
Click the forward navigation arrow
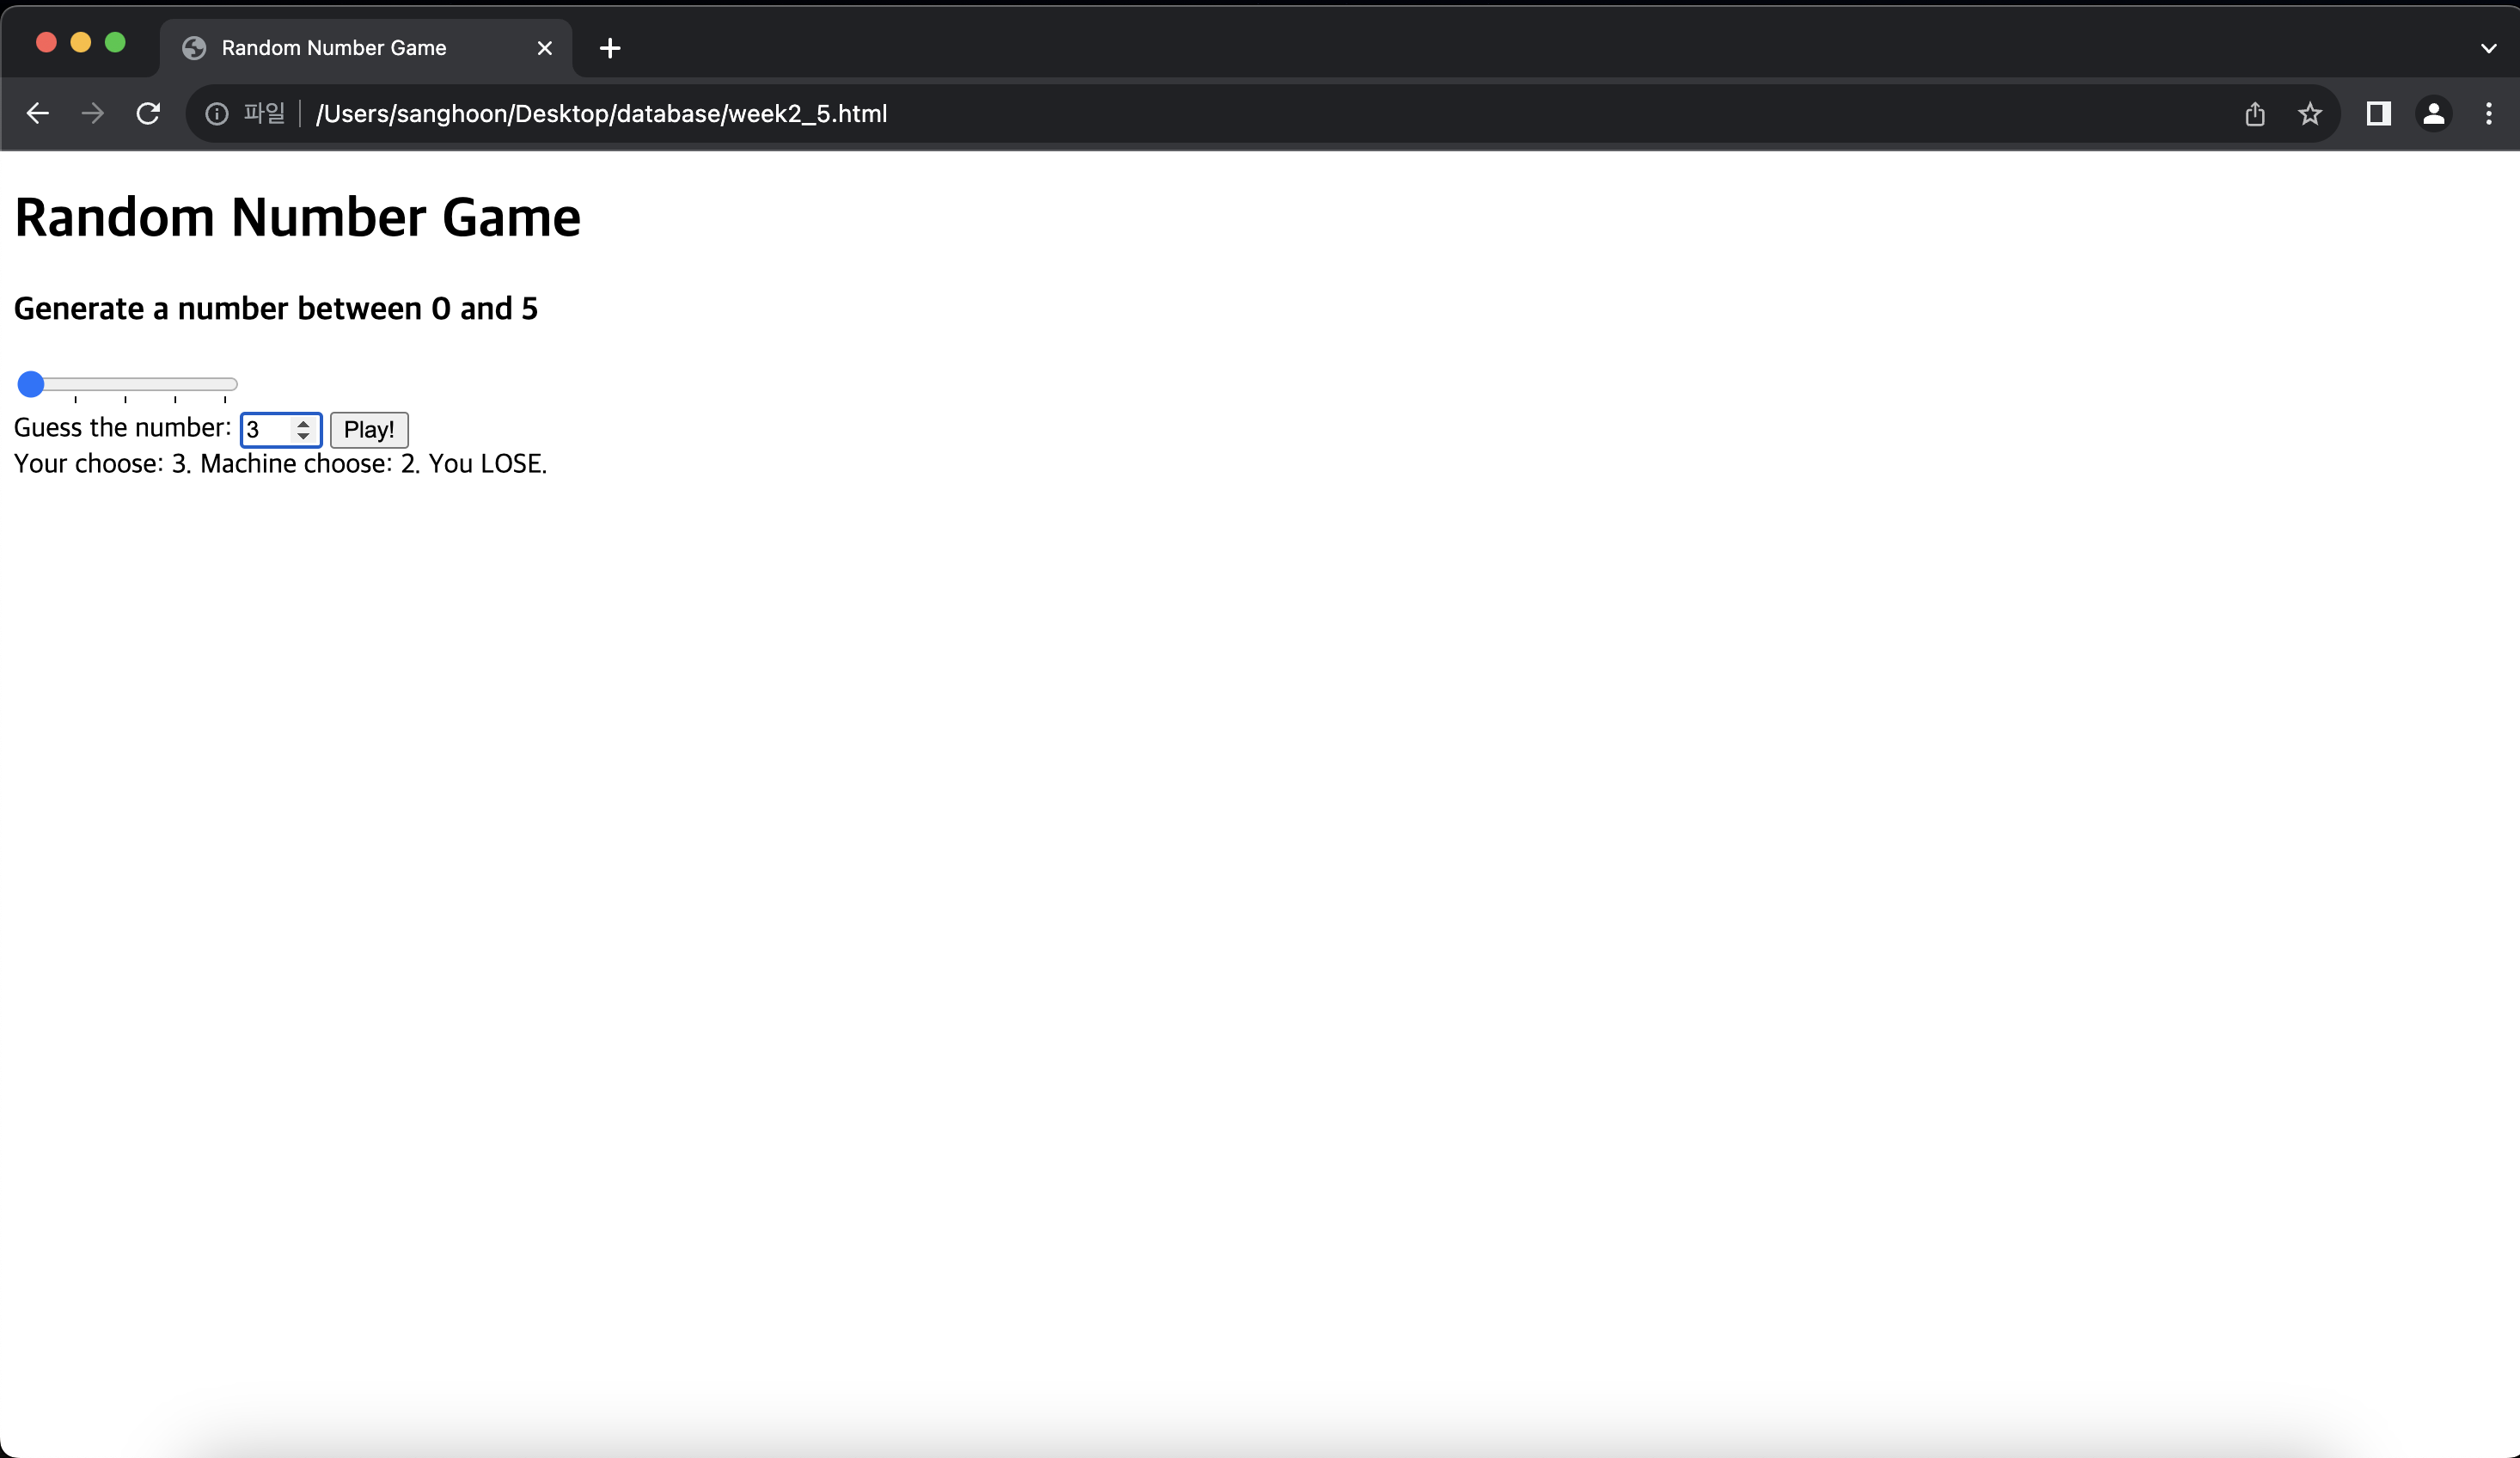click(x=92, y=114)
